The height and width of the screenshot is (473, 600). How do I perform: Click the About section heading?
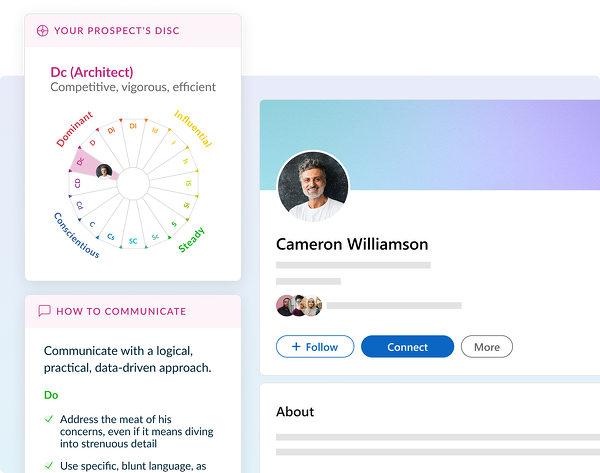tap(295, 411)
